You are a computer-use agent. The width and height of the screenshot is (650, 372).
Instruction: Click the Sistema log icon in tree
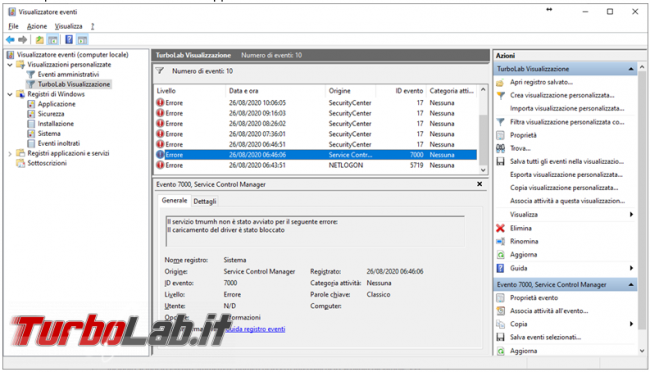coord(31,134)
